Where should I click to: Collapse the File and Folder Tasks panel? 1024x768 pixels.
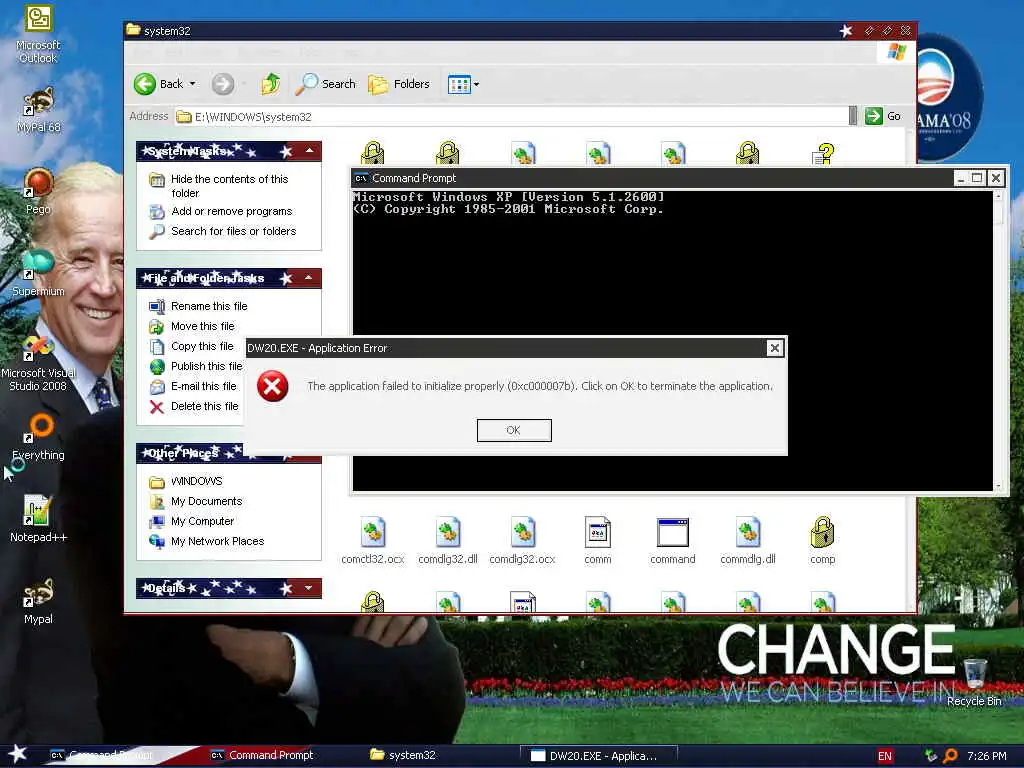click(x=310, y=278)
